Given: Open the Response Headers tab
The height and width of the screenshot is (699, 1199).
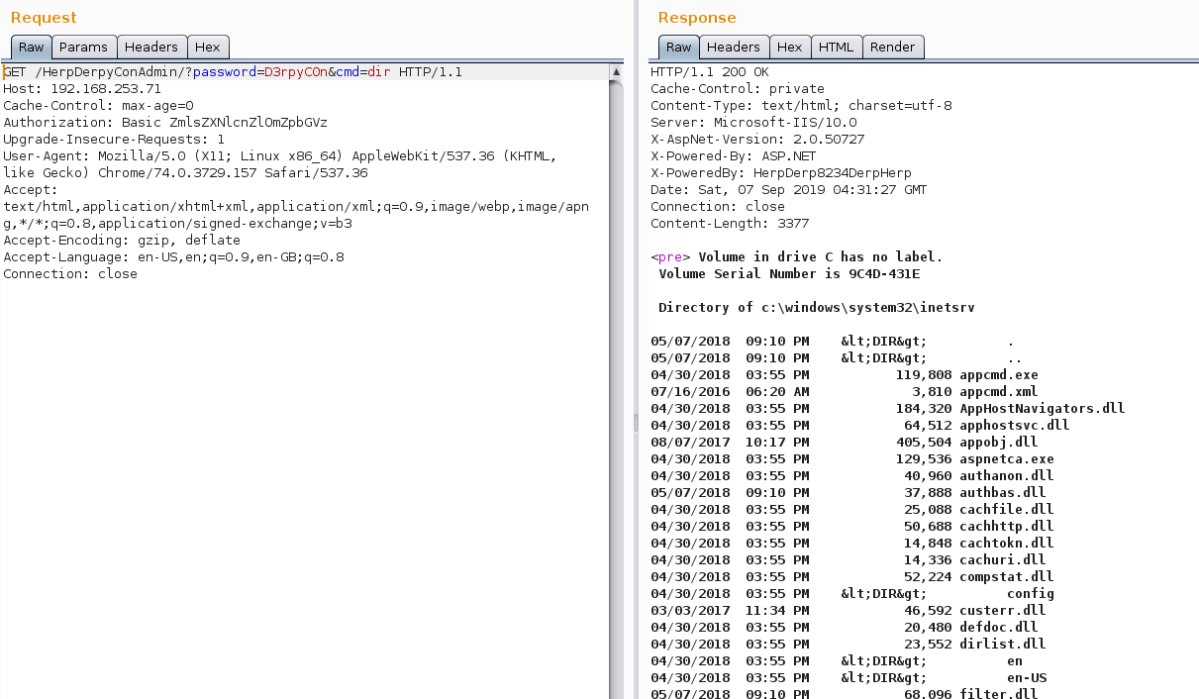Looking at the screenshot, I should click(733, 47).
